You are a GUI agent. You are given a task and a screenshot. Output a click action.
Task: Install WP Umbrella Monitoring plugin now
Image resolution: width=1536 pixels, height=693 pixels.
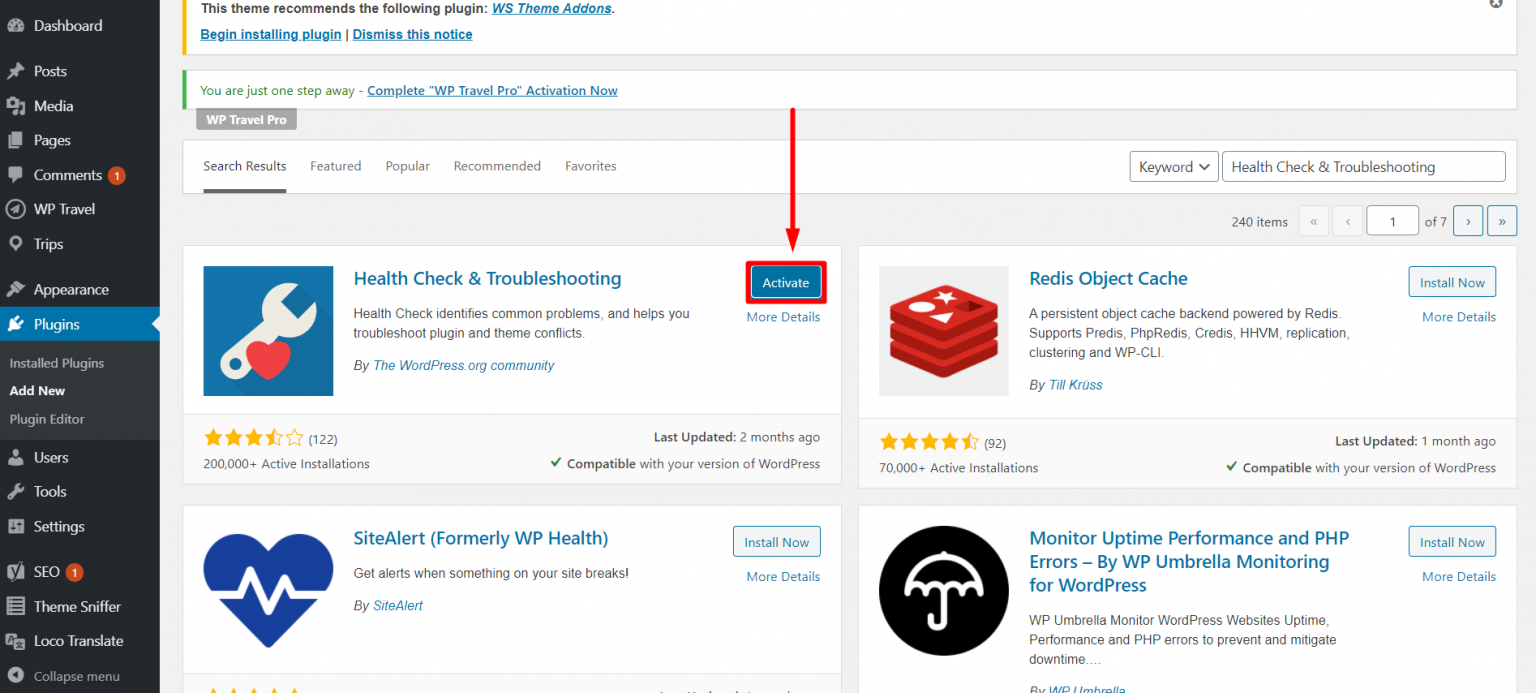(1452, 542)
